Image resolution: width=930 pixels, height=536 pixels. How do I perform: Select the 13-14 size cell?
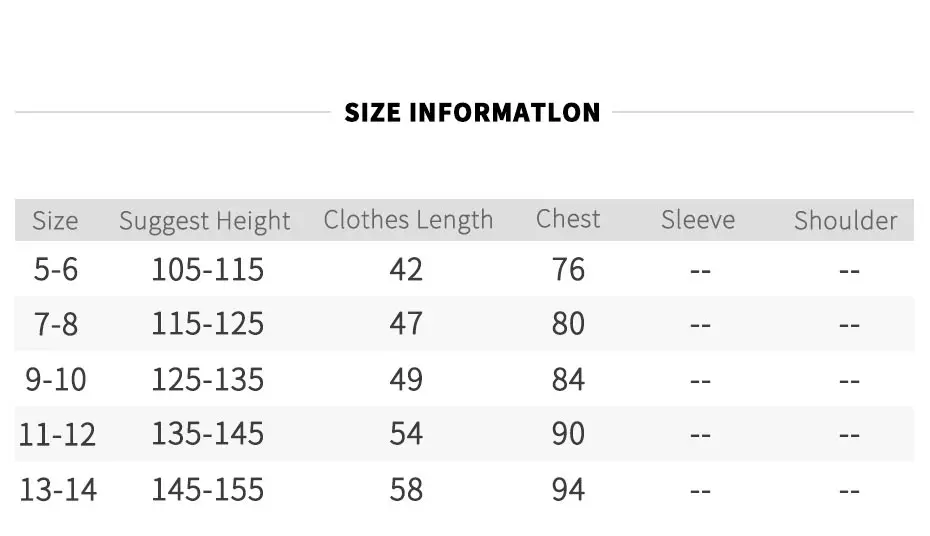58,490
